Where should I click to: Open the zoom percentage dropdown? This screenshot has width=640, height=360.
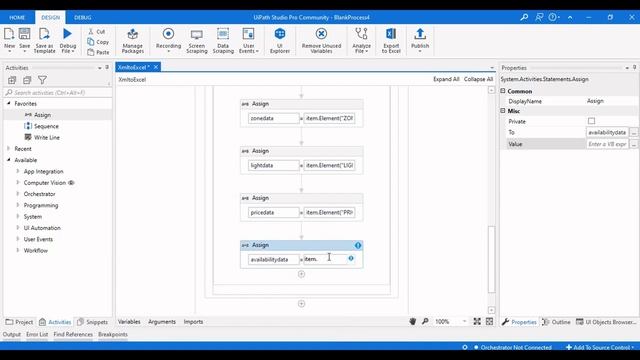[464, 322]
